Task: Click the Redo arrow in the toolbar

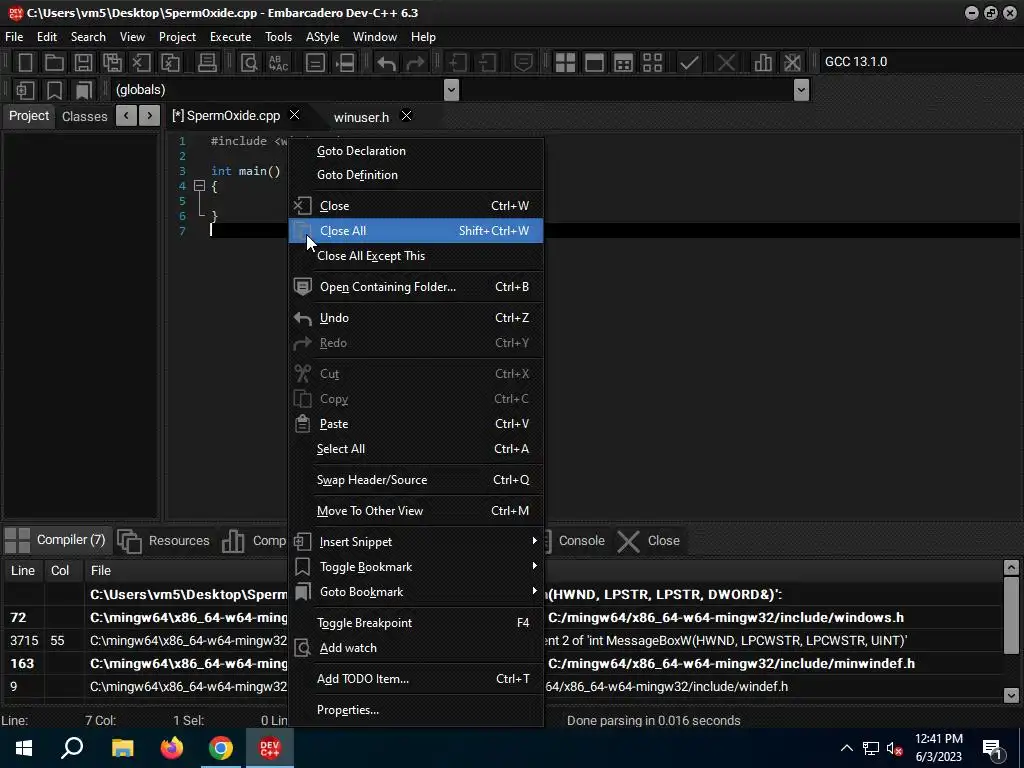Action: (x=415, y=63)
